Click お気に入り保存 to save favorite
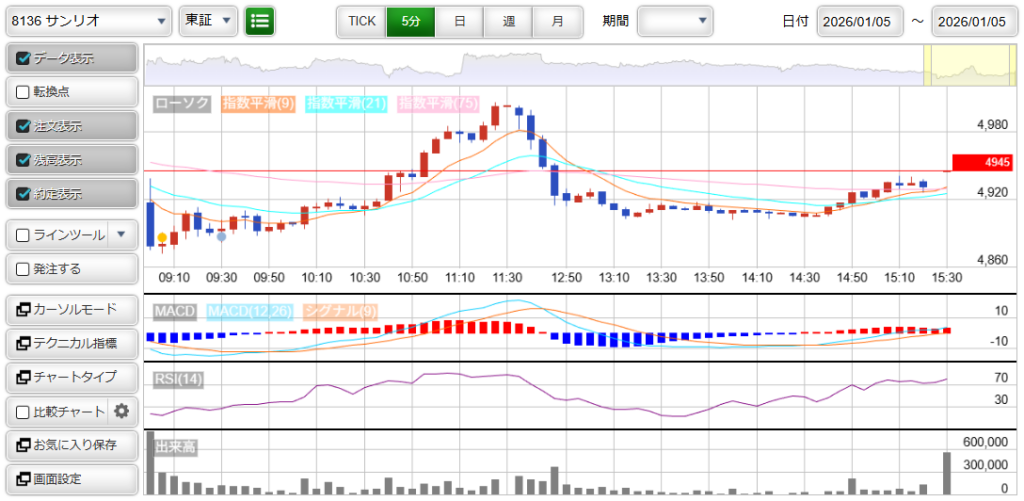This screenshot has width=1024, height=501. 70,445
